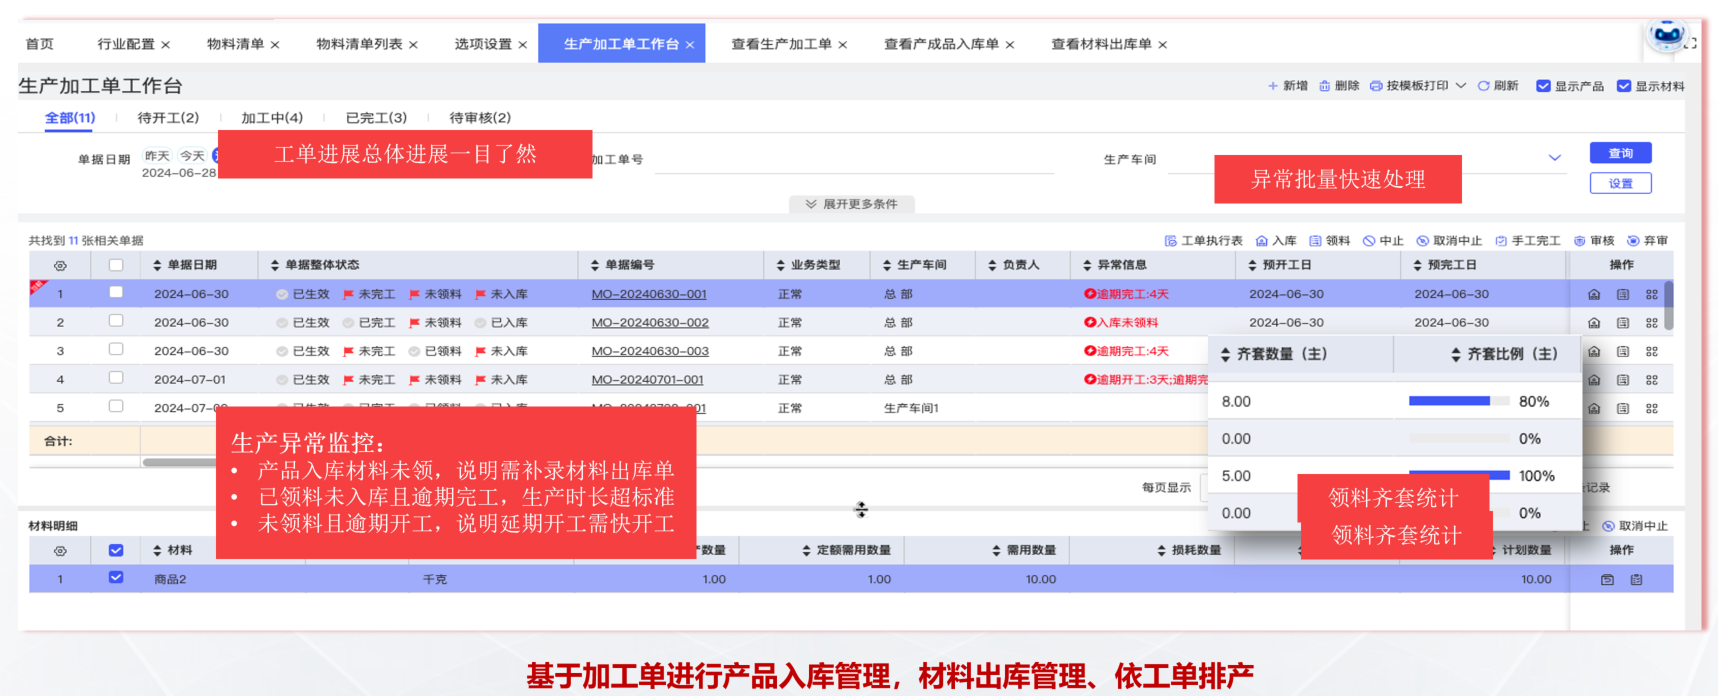Click the 中止 stop icon
This screenshot has width=1718, height=696.
[x=1369, y=241]
